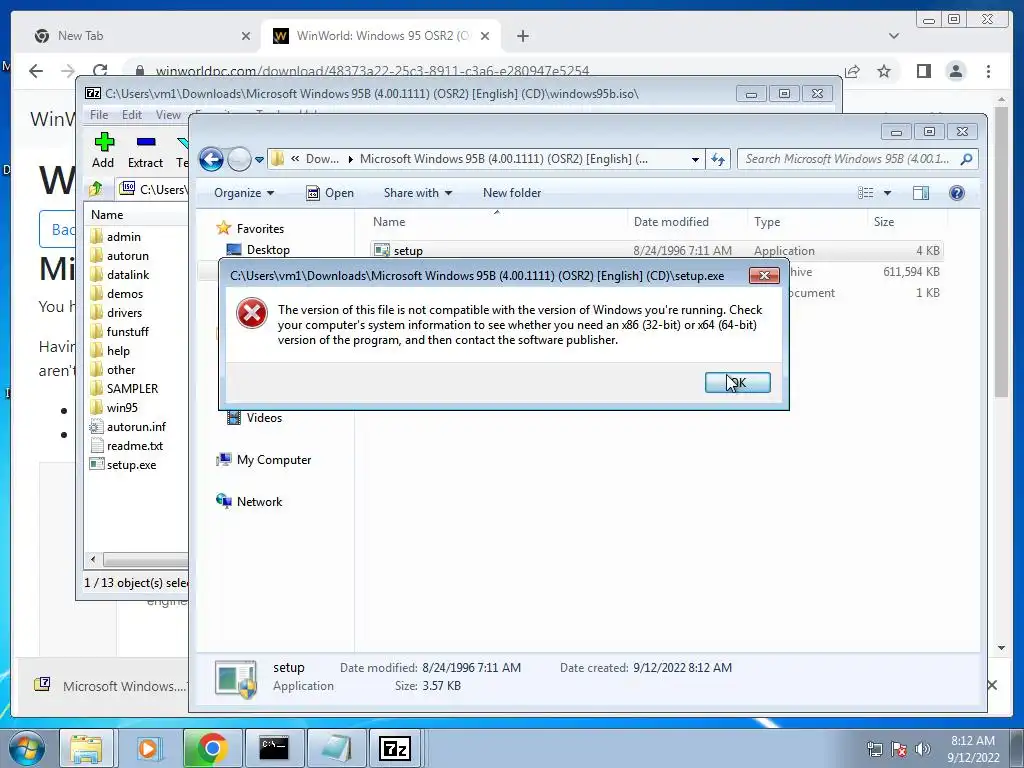Select the SAMPLER folder in 7-Zip

[x=132, y=388]
